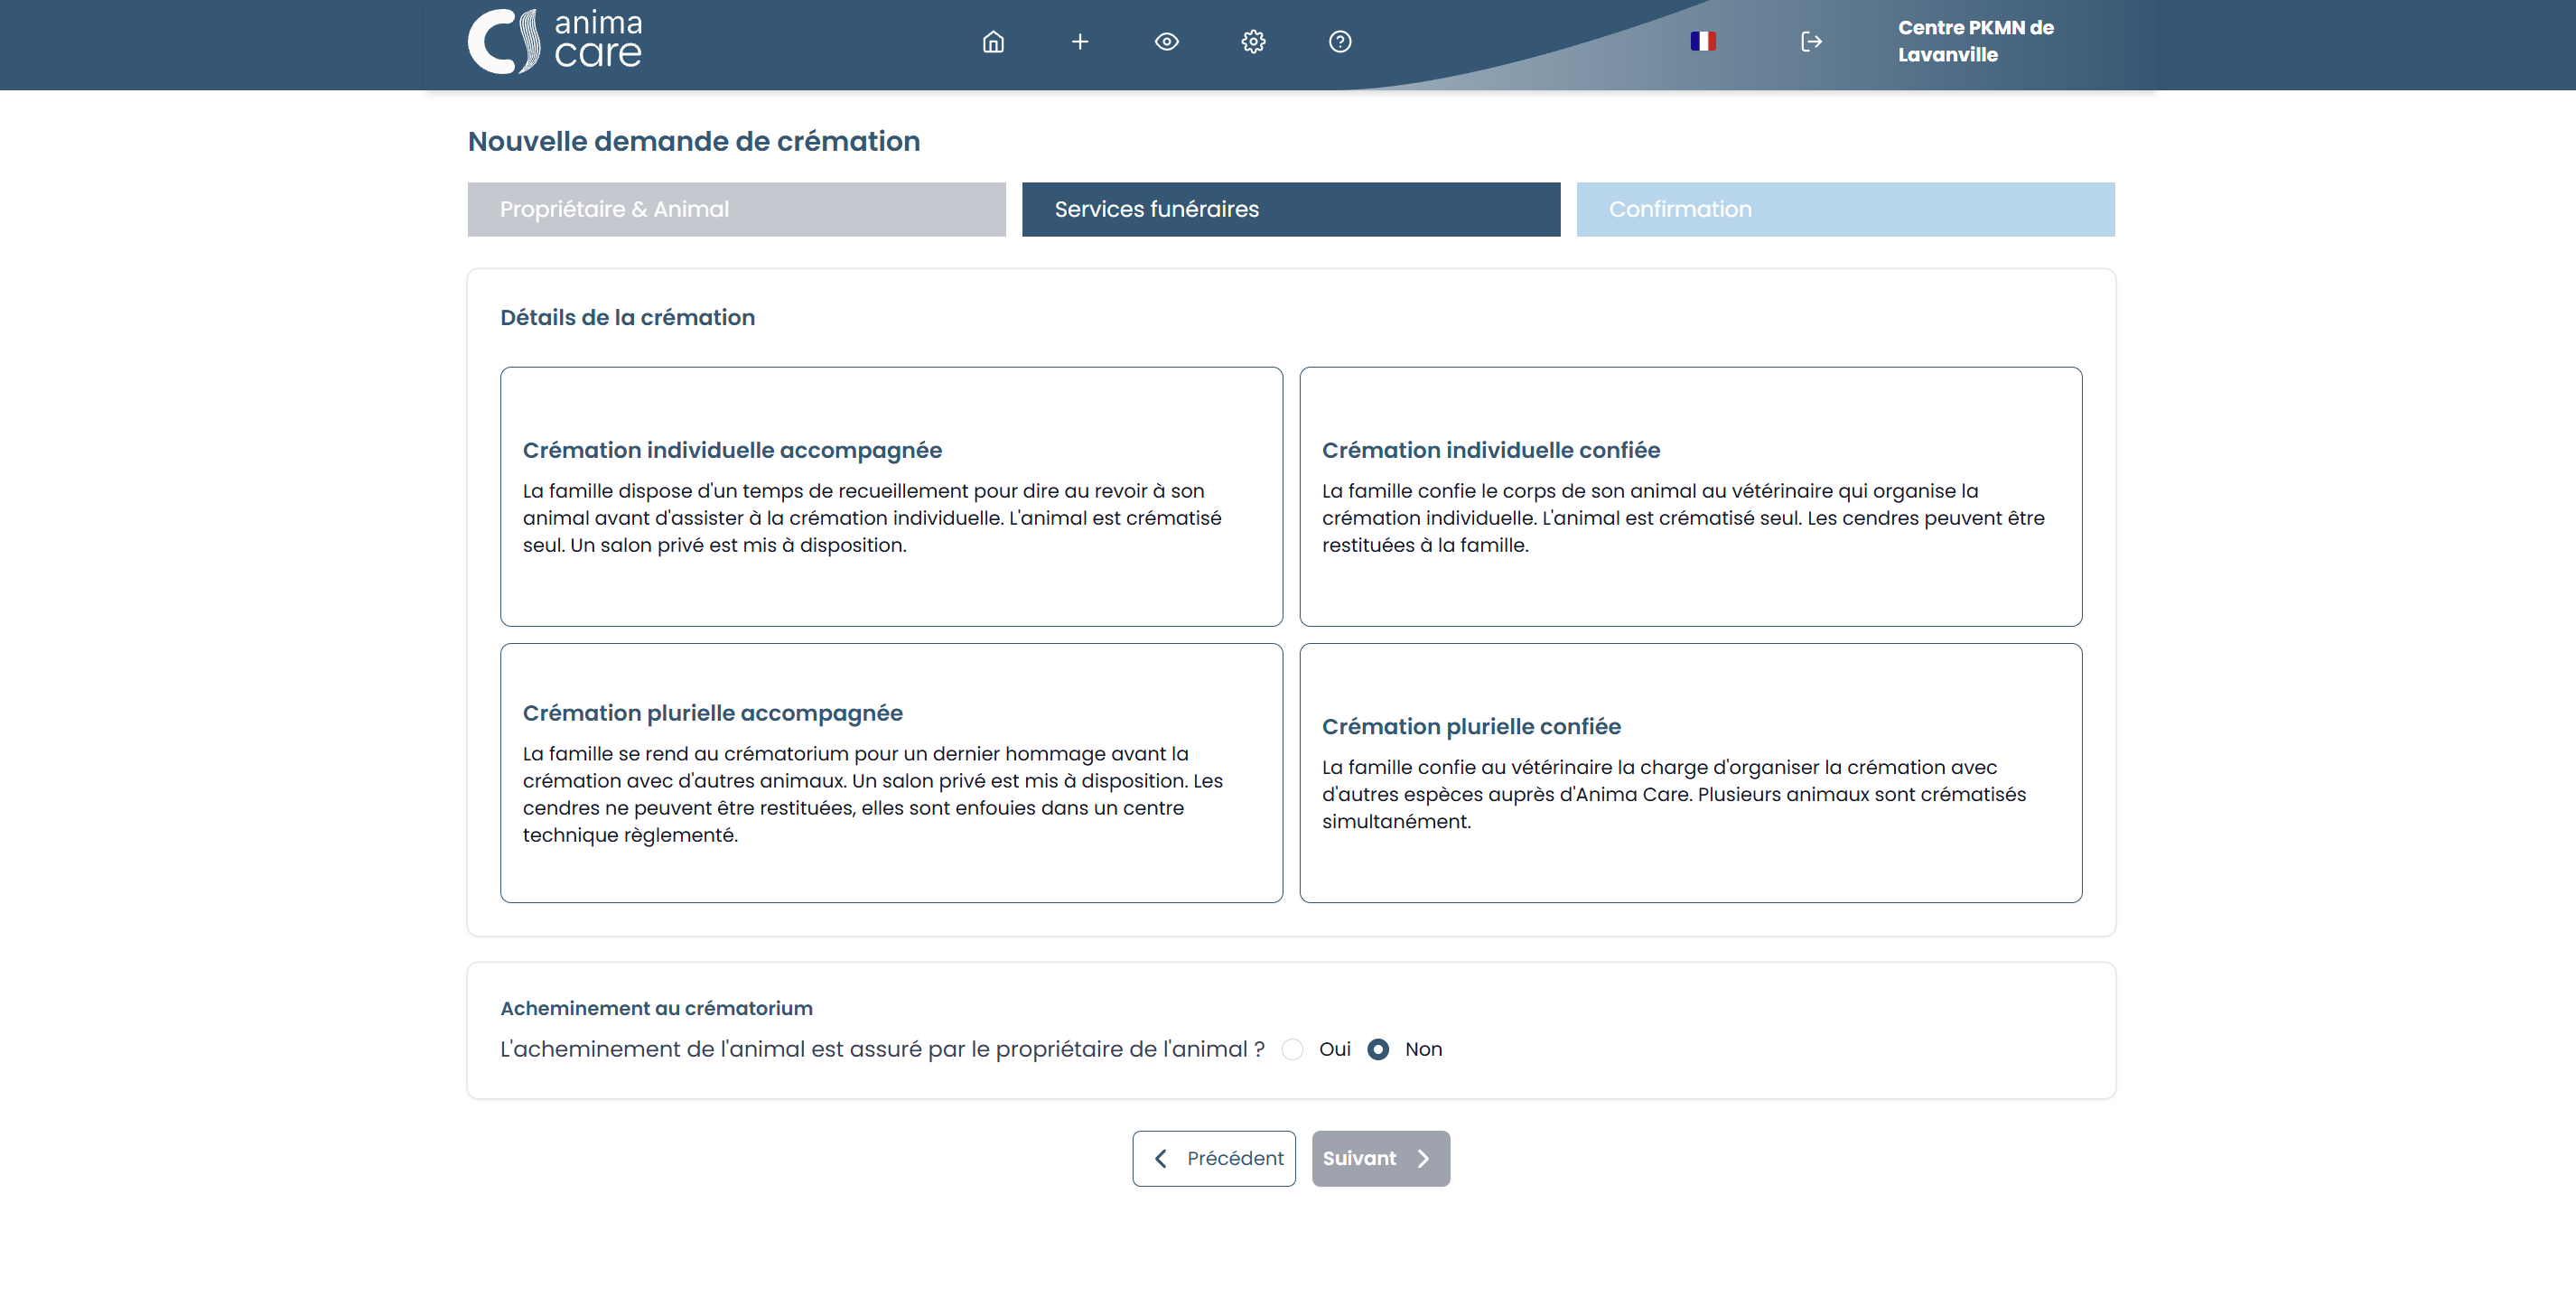Switch to Propriétaire & Animal step
The width and height of the screenshot is (2576, 1296).
point(736,209)
